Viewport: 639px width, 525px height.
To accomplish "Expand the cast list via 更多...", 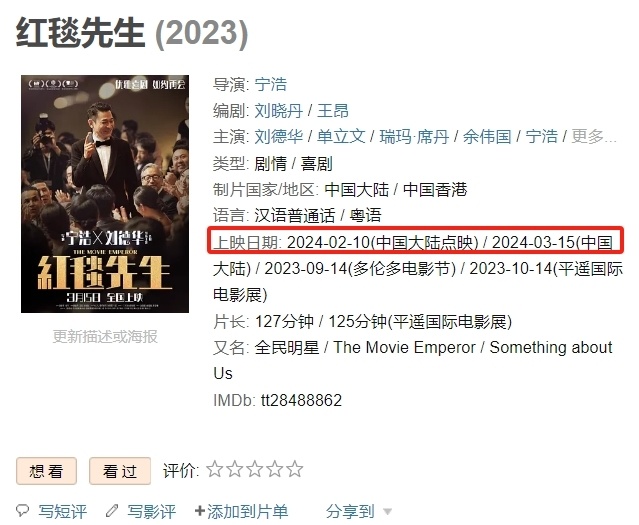I will point(594,137).
